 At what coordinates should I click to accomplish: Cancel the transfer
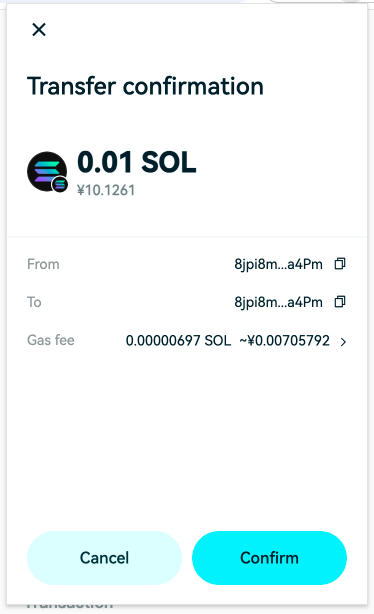pyautogui.click(x=104, y=558)
